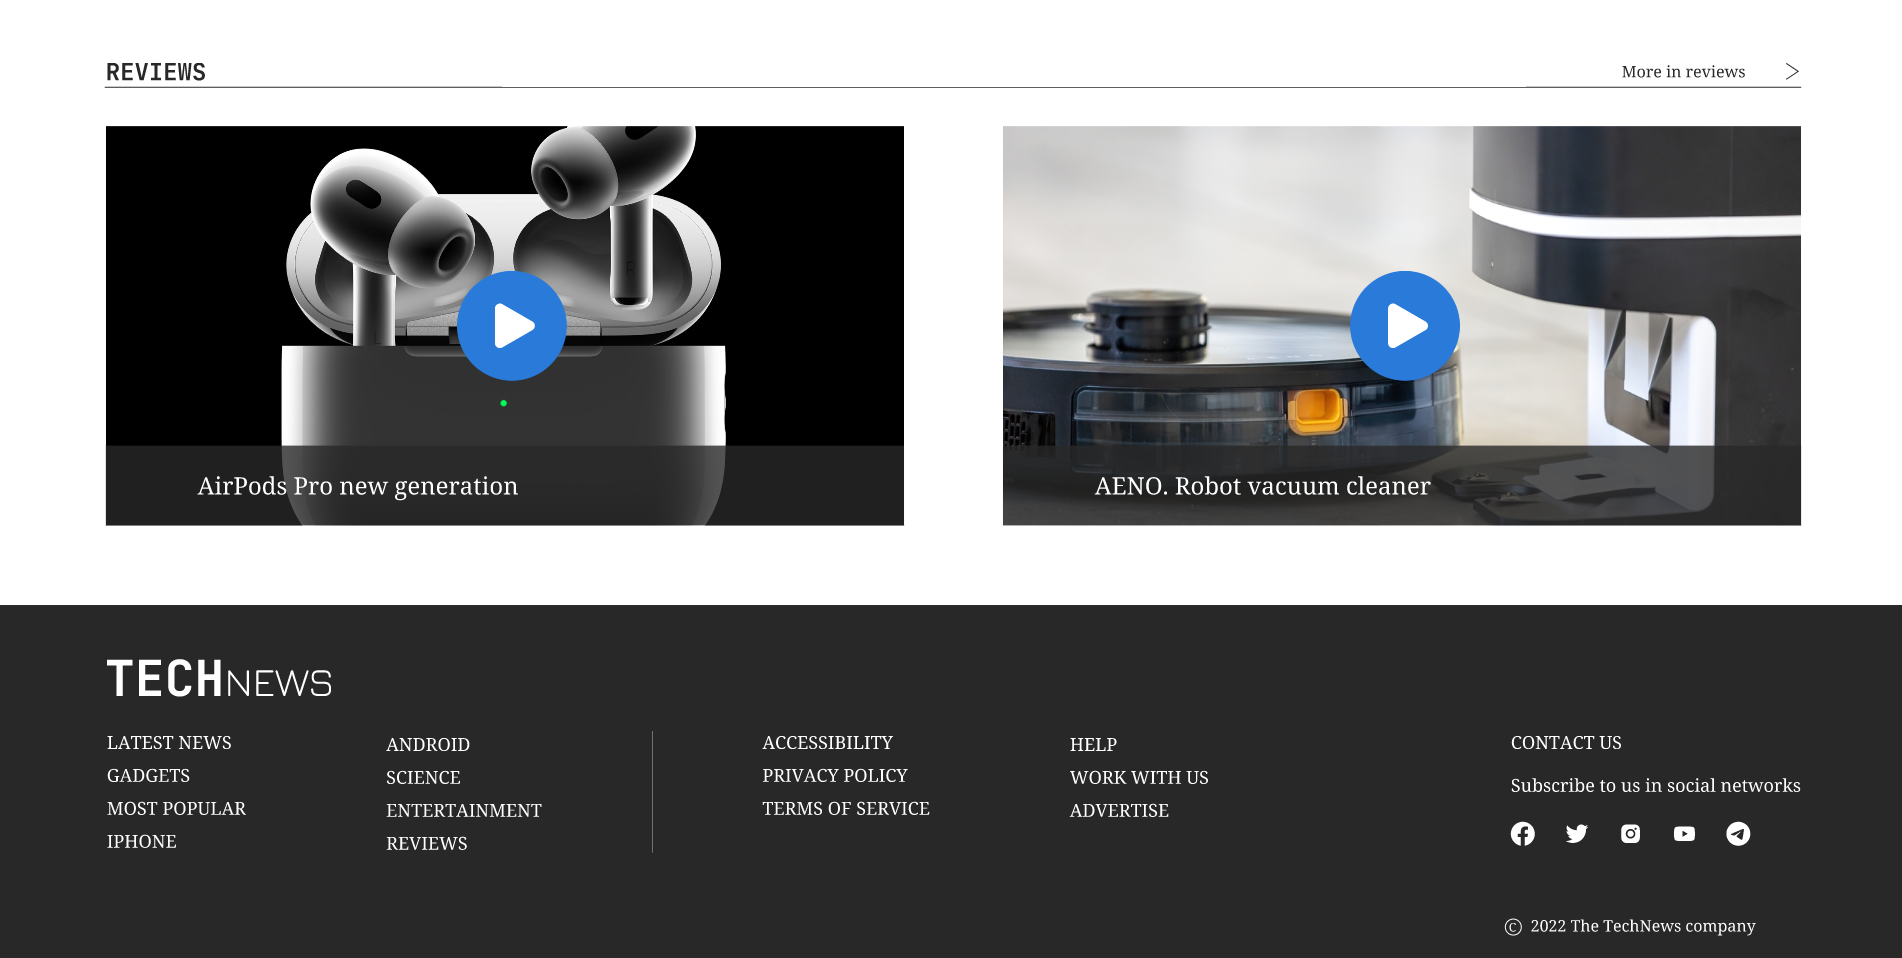
Task: Click the arrow next to More in reviews
Action: pyautogui.click(x=1792, y=72)
